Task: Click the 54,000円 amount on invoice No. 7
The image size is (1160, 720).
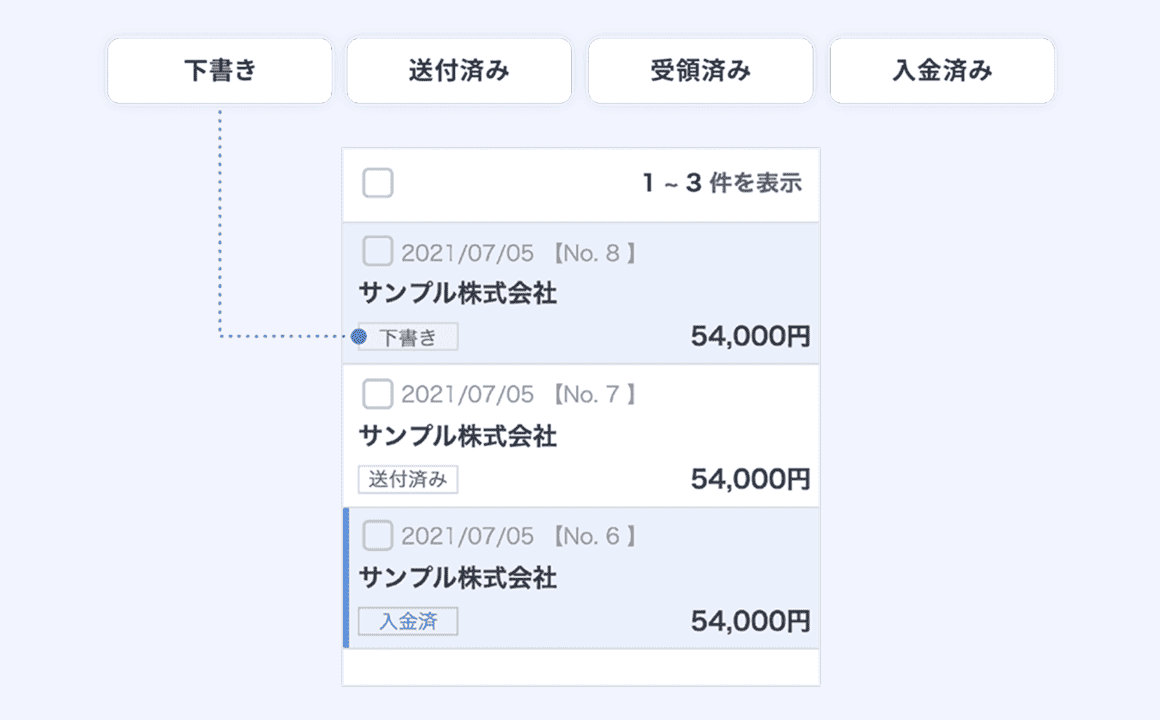Action: tap(751, 480)
